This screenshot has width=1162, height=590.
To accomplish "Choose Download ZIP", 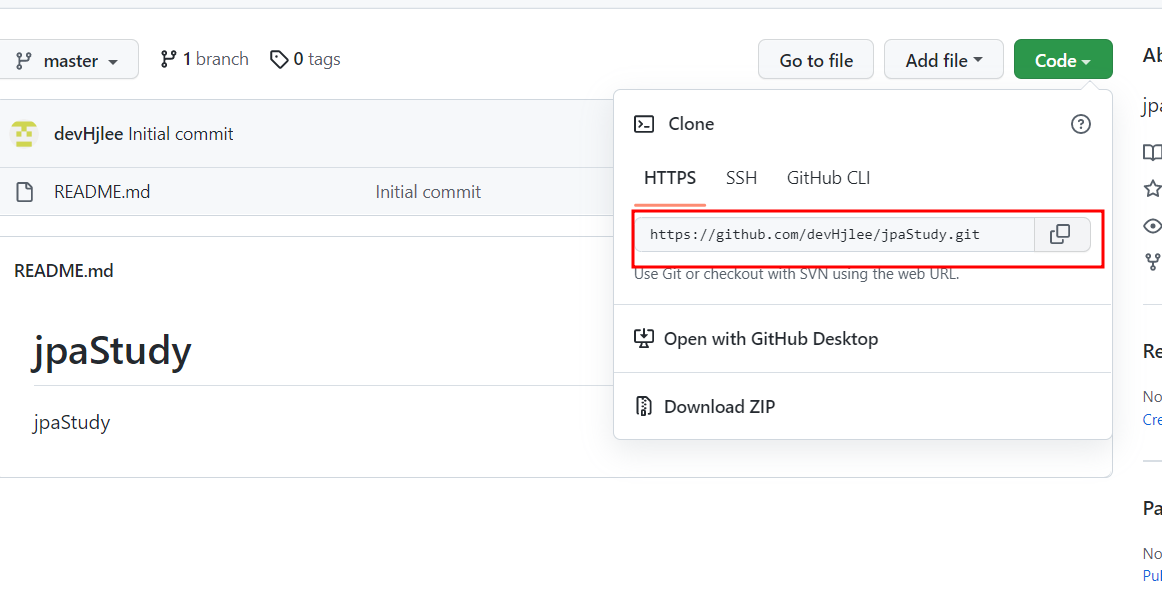I will (x=719, y=406).
